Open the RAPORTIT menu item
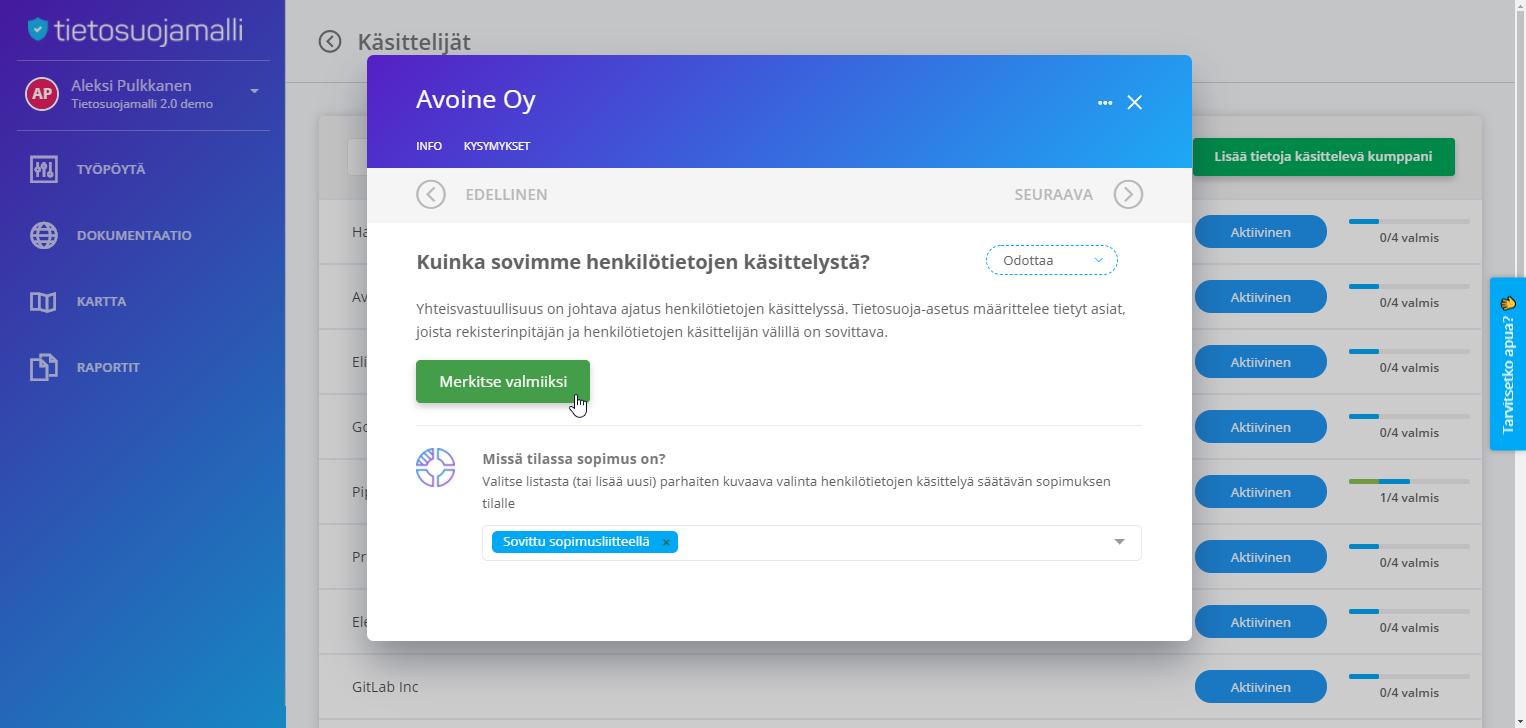Image resolution: width=1526 pixels, height=728 pixels. coord(108,368)
